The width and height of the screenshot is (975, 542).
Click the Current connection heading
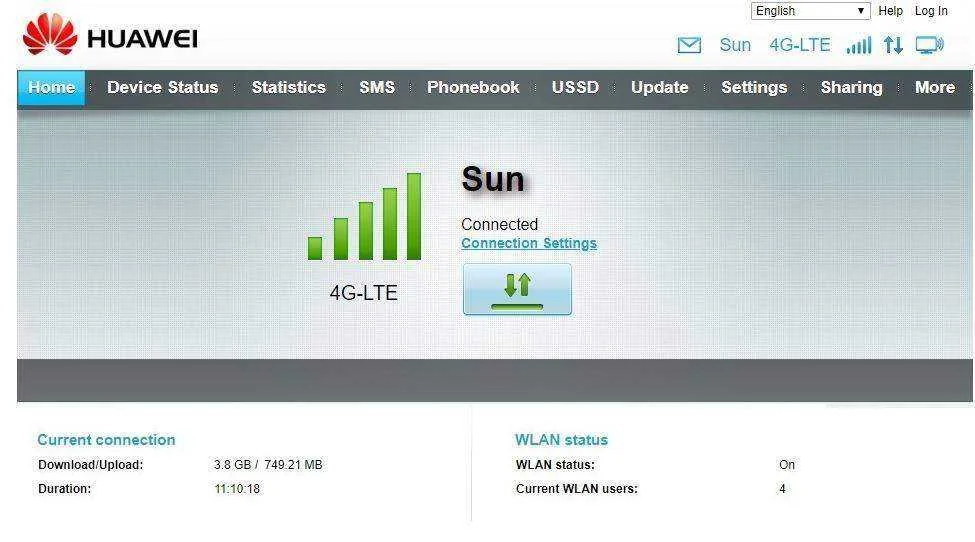click(106, 440)
